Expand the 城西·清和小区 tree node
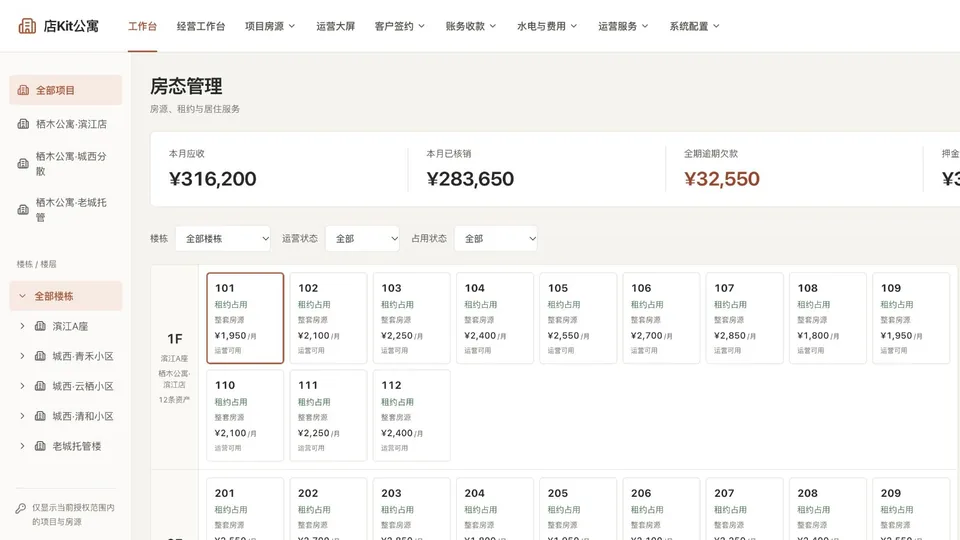The width and height of the screenshot is (960, 540). click(x=22, y=416)
